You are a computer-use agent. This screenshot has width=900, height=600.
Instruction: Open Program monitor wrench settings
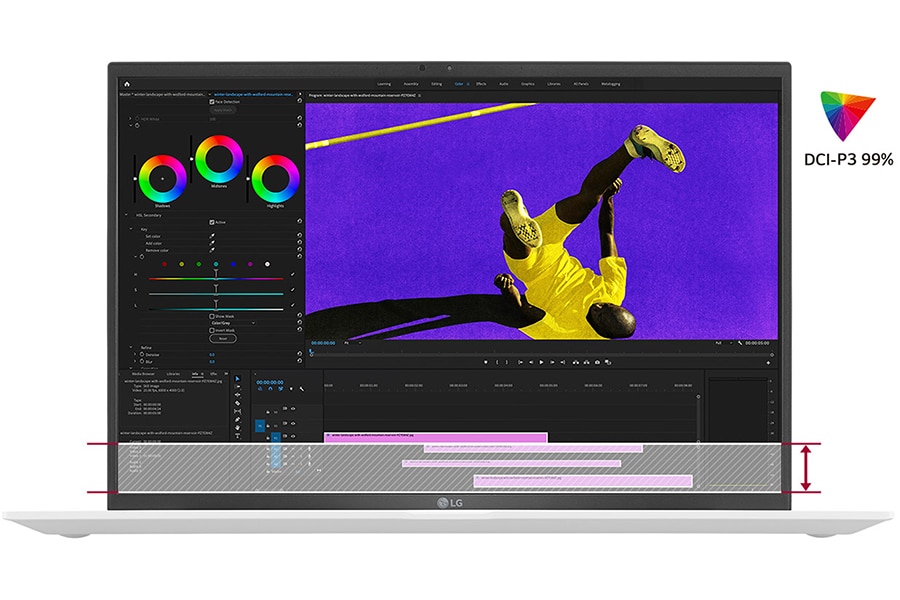click(740, 343)
